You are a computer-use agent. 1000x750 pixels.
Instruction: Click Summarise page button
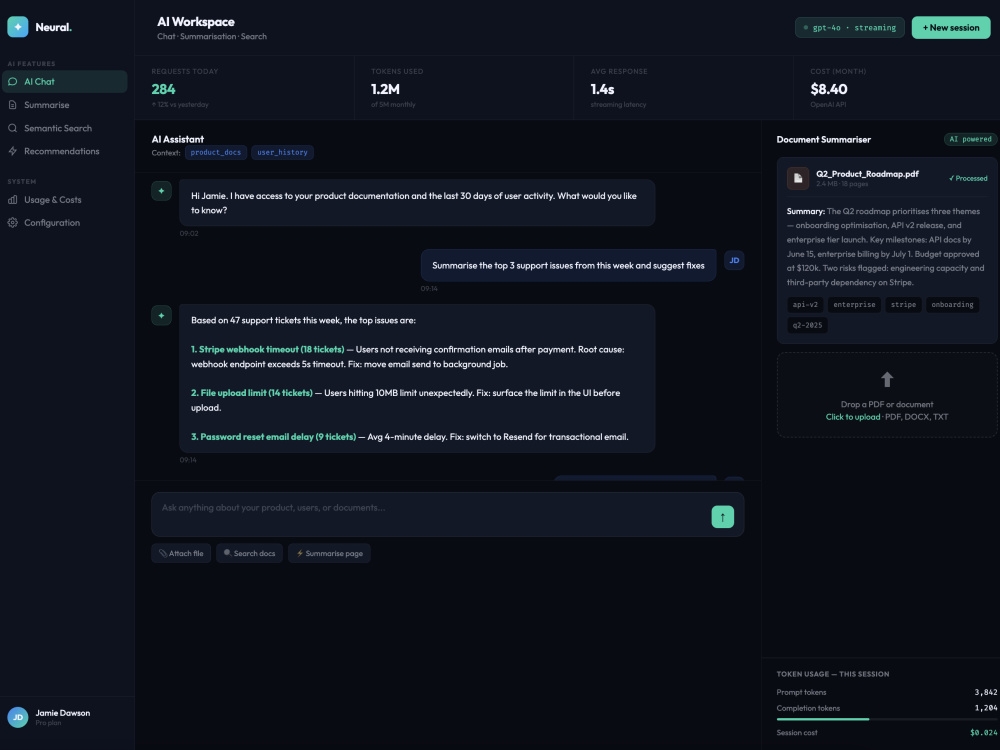329,553
